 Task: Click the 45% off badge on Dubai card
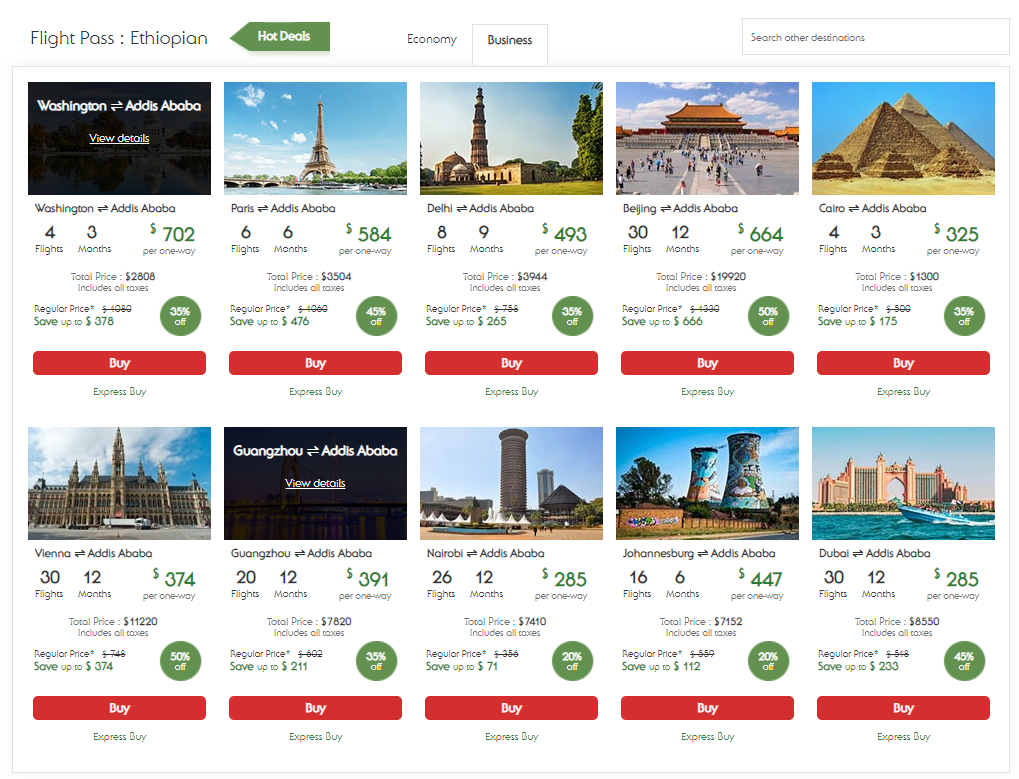click(x=964, y=661)
